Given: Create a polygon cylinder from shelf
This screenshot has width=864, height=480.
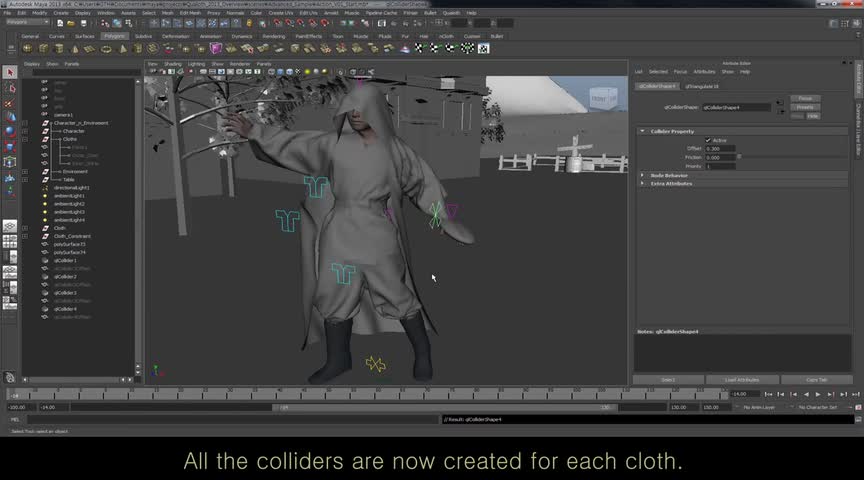Looking at the screenshot, I should [59, 48].
